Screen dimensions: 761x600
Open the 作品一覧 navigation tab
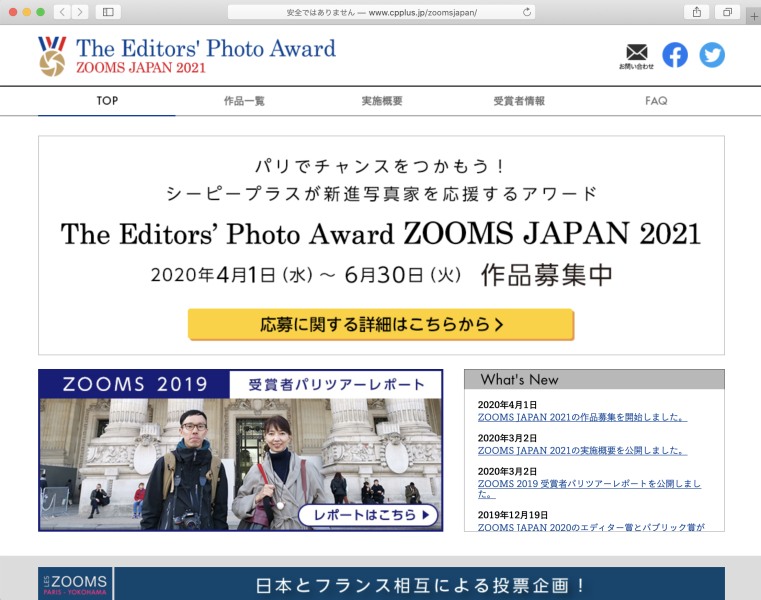(x=244, y=100)
